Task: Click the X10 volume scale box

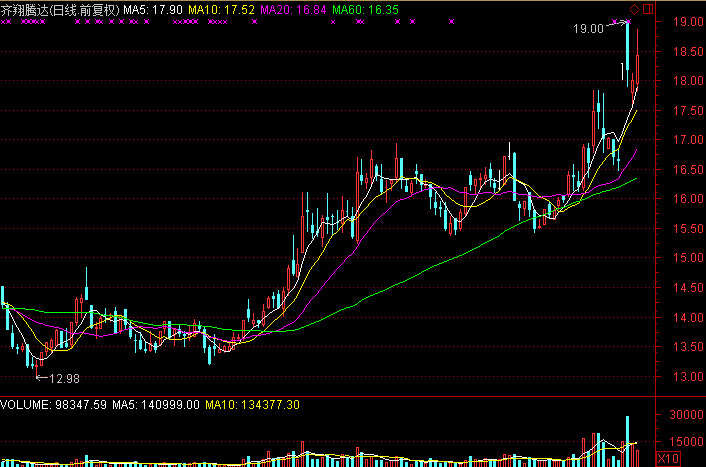Action: coord(669,458)
